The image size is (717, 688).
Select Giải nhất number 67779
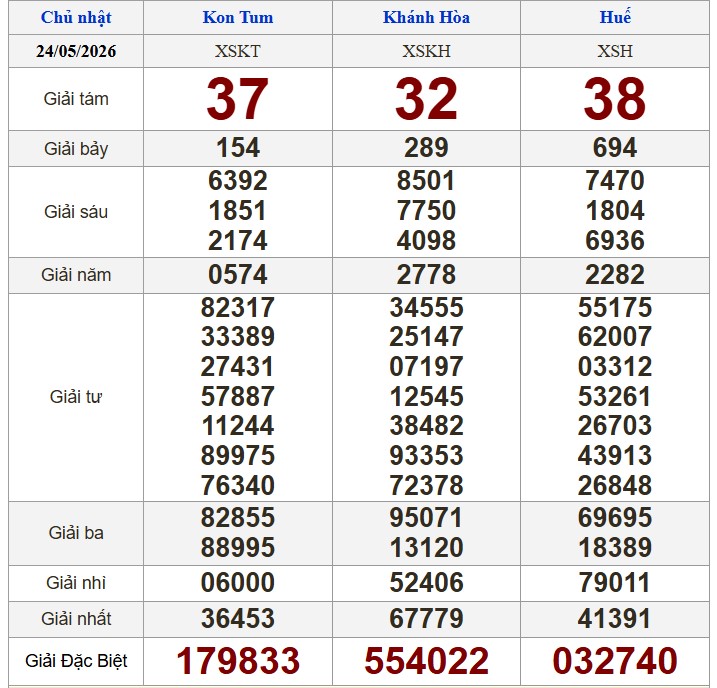click(x=426, y=619)
